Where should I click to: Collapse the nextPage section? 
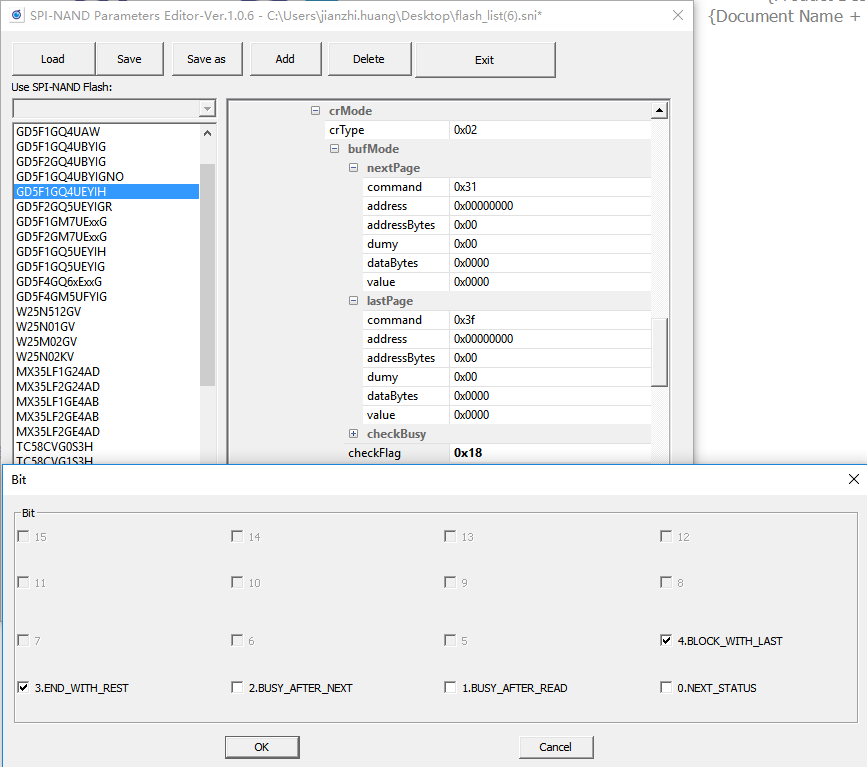(x=354, y=168)
